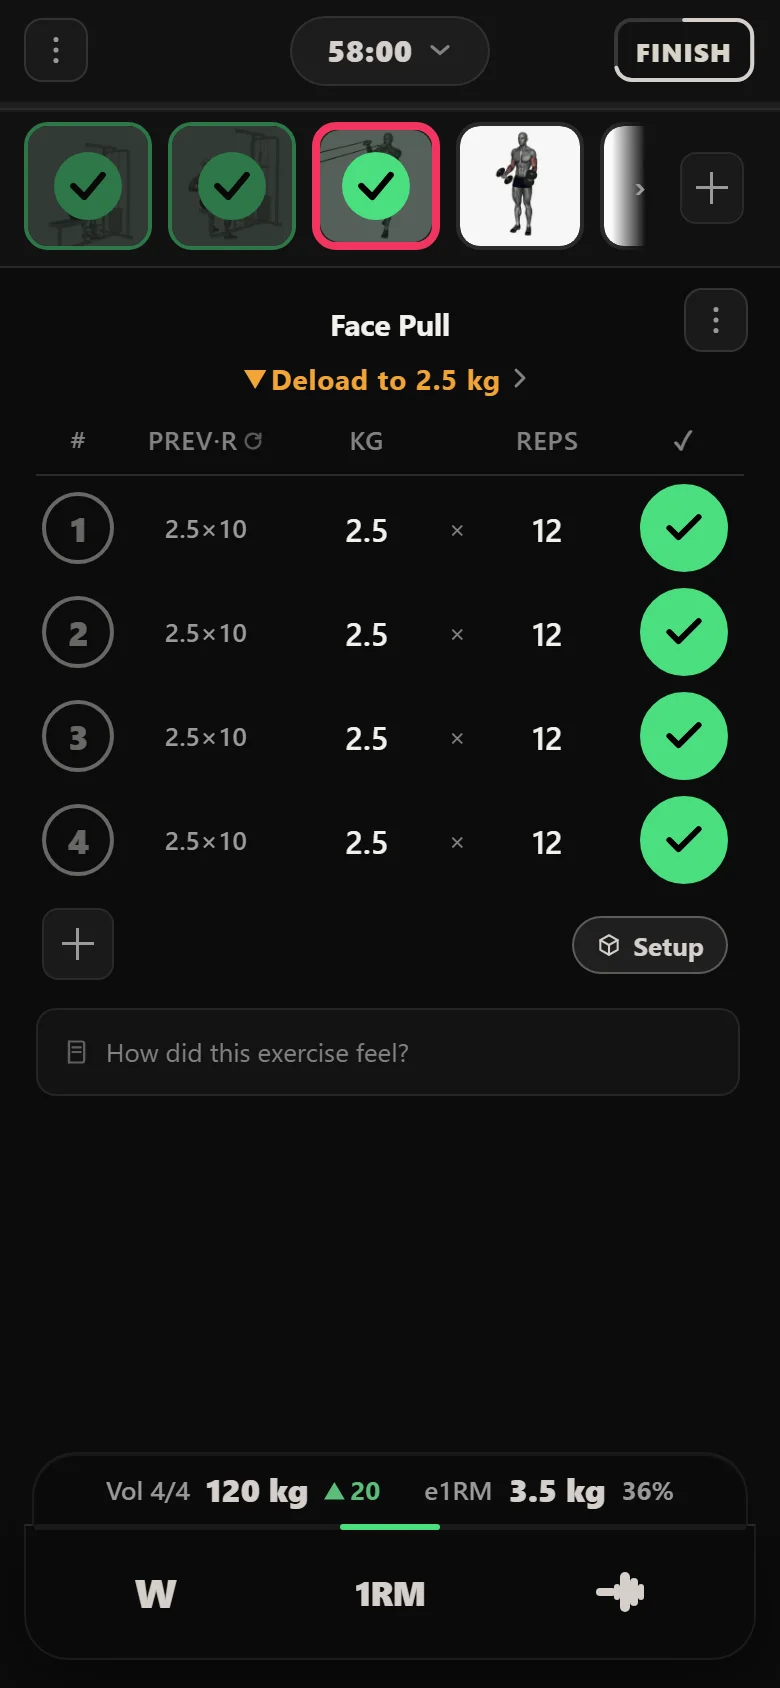Open the Setup button

pos(650,945)
